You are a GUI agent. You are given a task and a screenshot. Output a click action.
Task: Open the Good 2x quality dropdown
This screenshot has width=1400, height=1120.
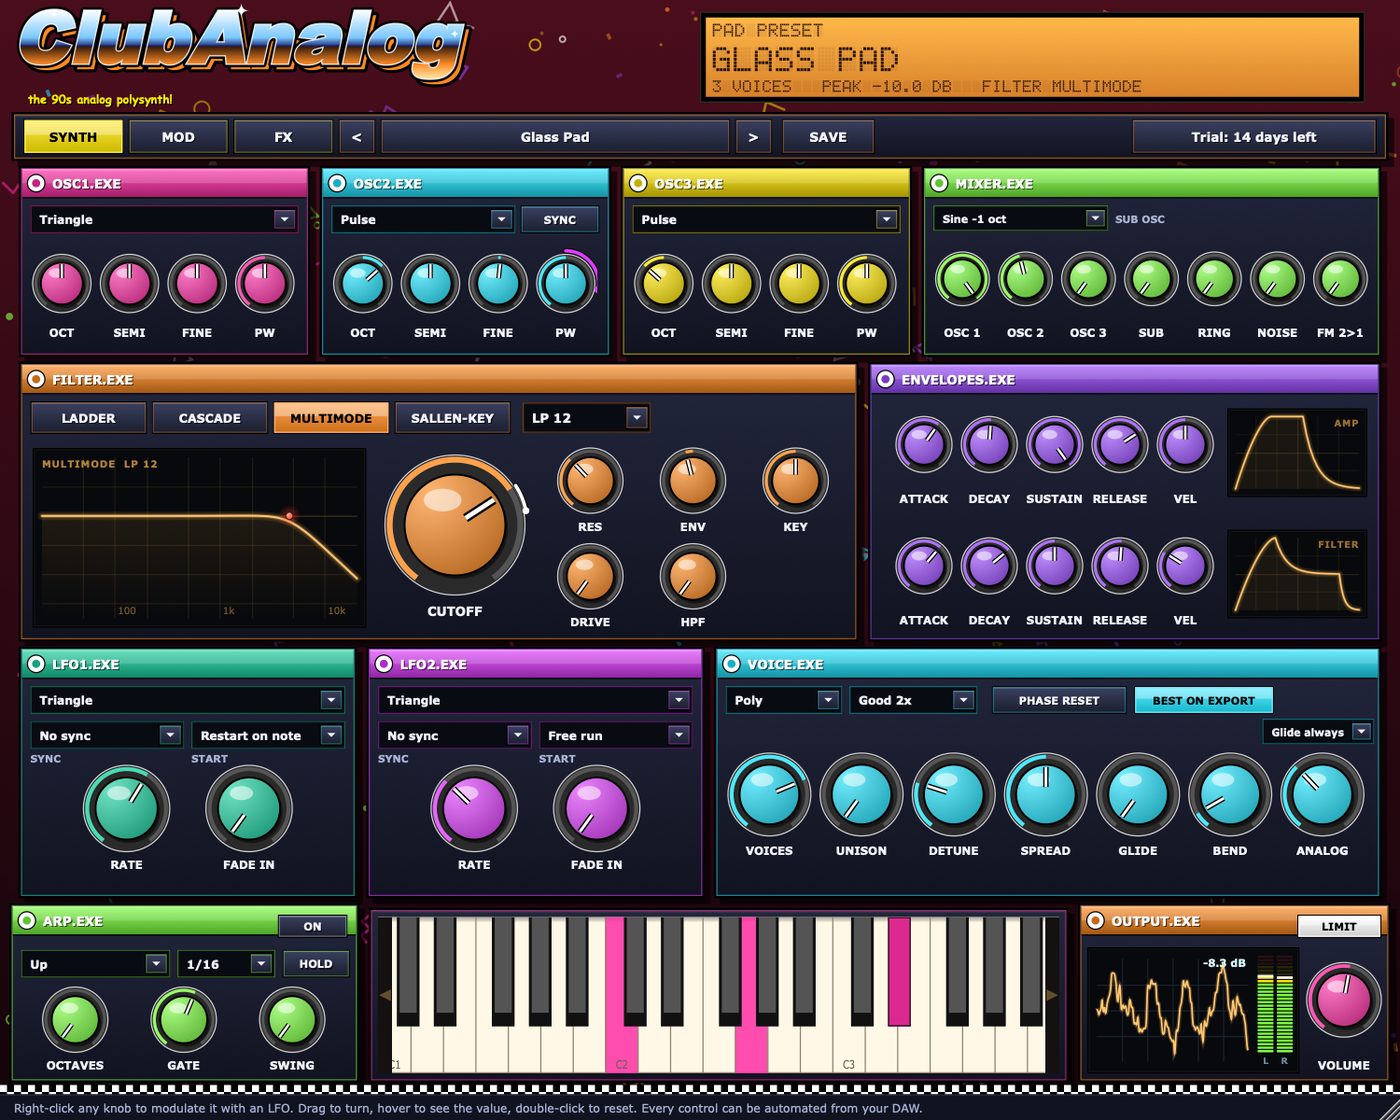913,700
